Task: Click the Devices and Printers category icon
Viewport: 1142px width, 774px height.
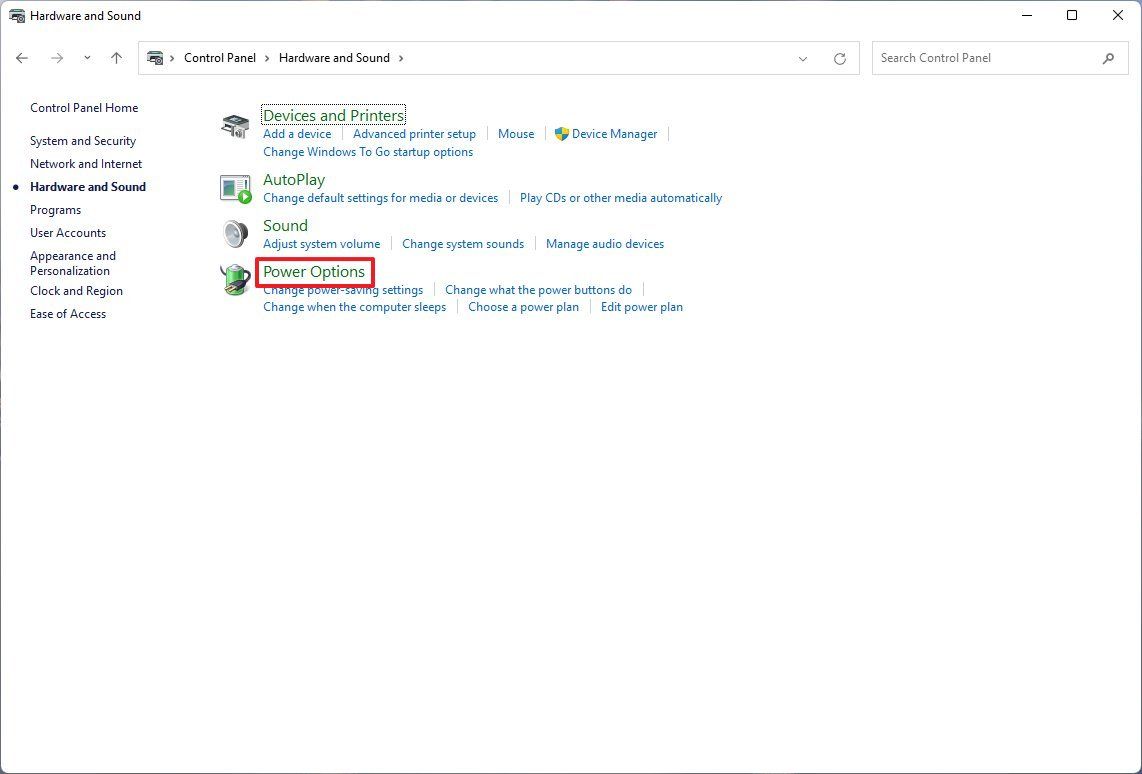Action: tap(235, 126)
